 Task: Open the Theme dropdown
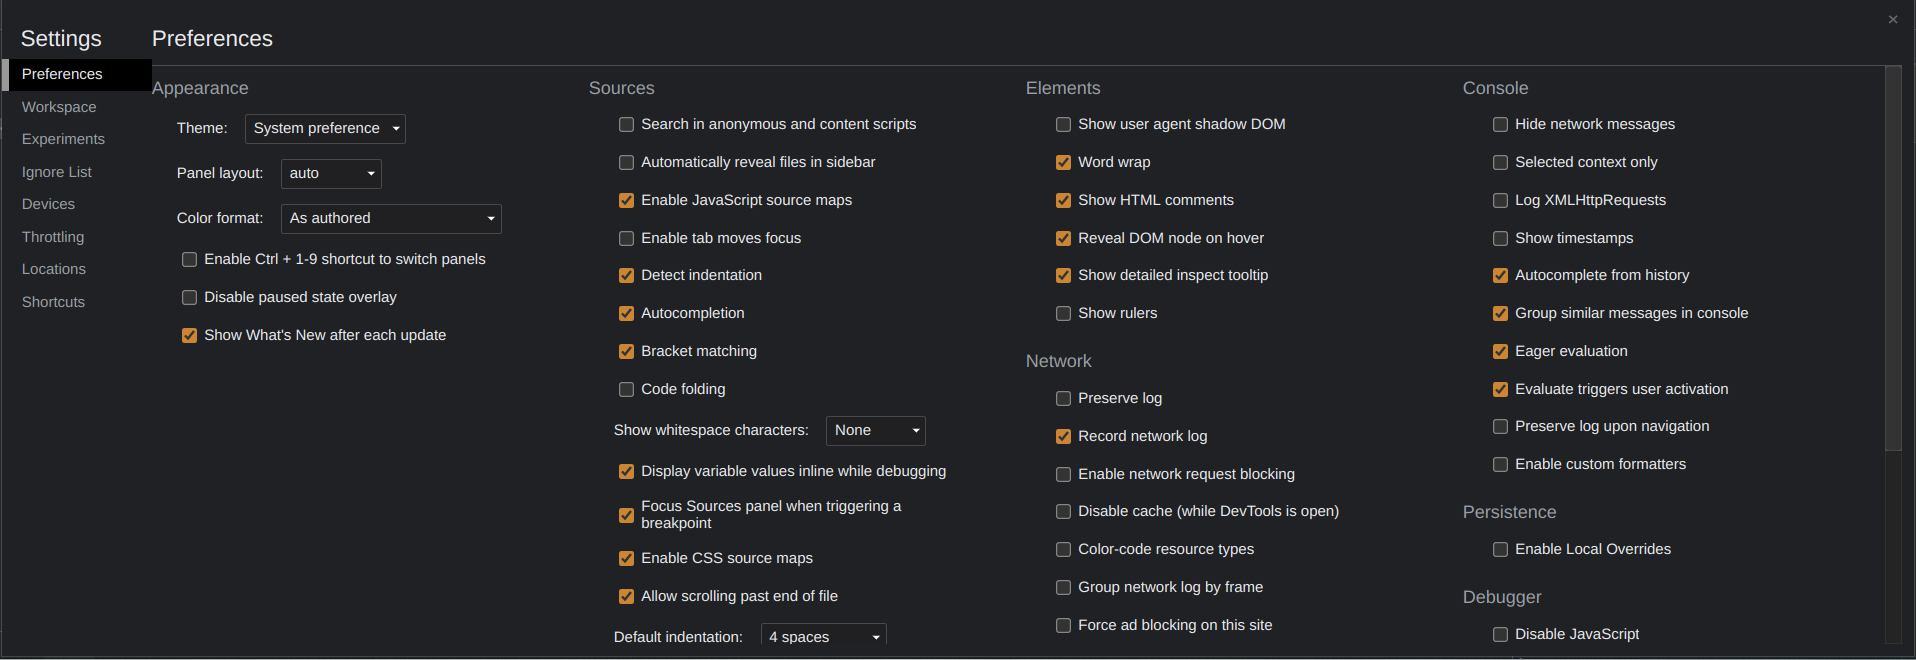(x=325, y=129)
